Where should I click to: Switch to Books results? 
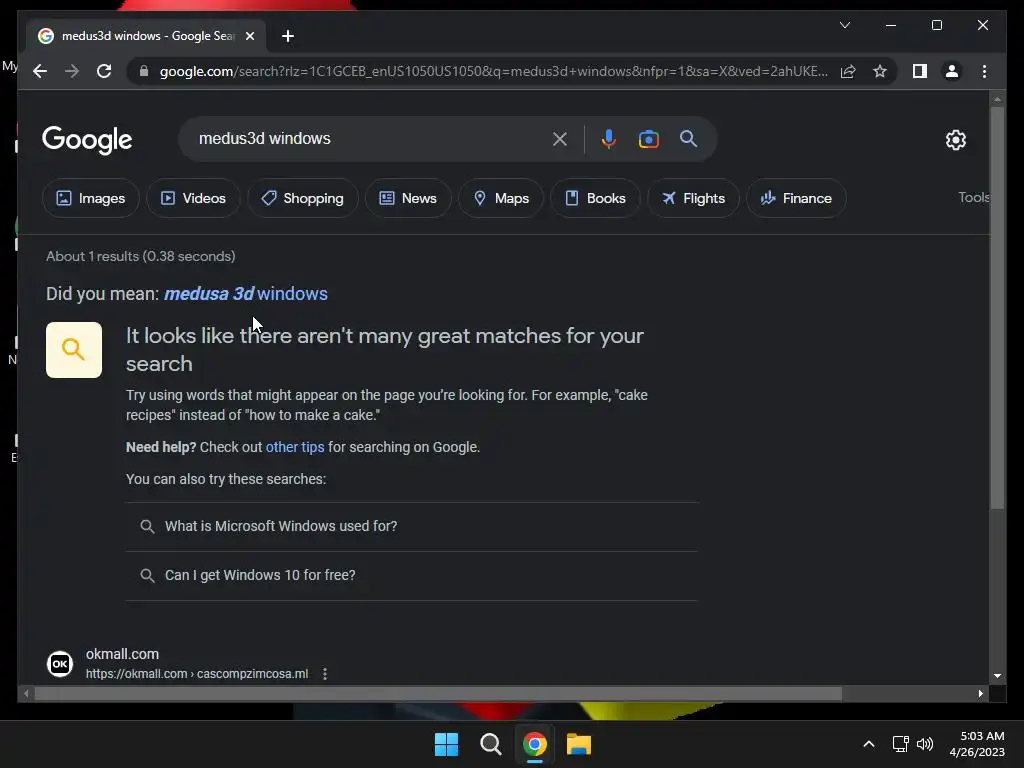(x=595, y=198)
